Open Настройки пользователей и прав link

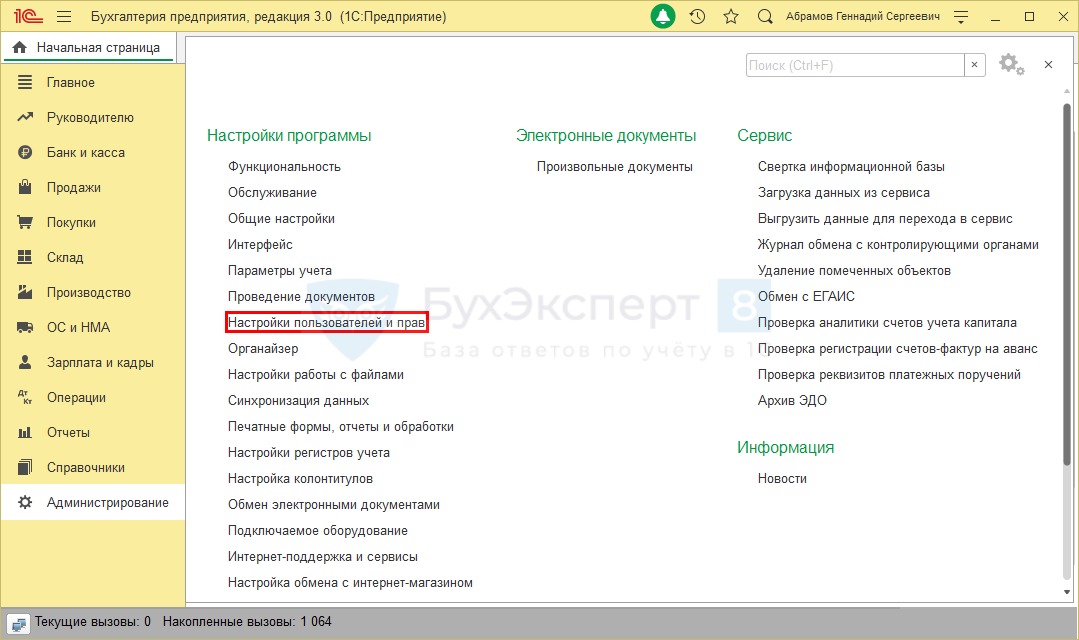pos(327,323)
